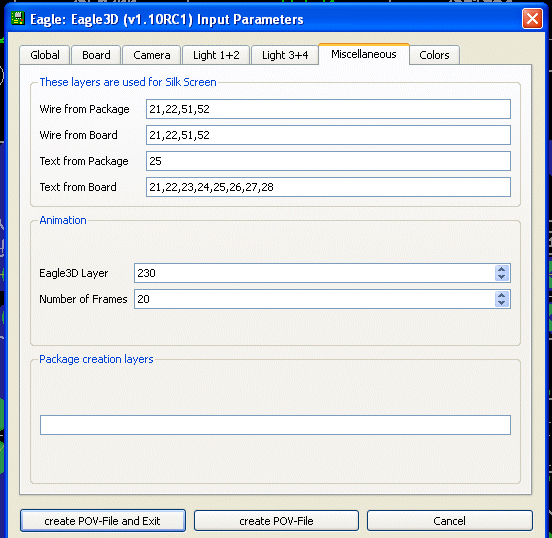Viewport: 552px width, 538px height.
Task: Increase the Number of Frames
Action: pos(502,295)
